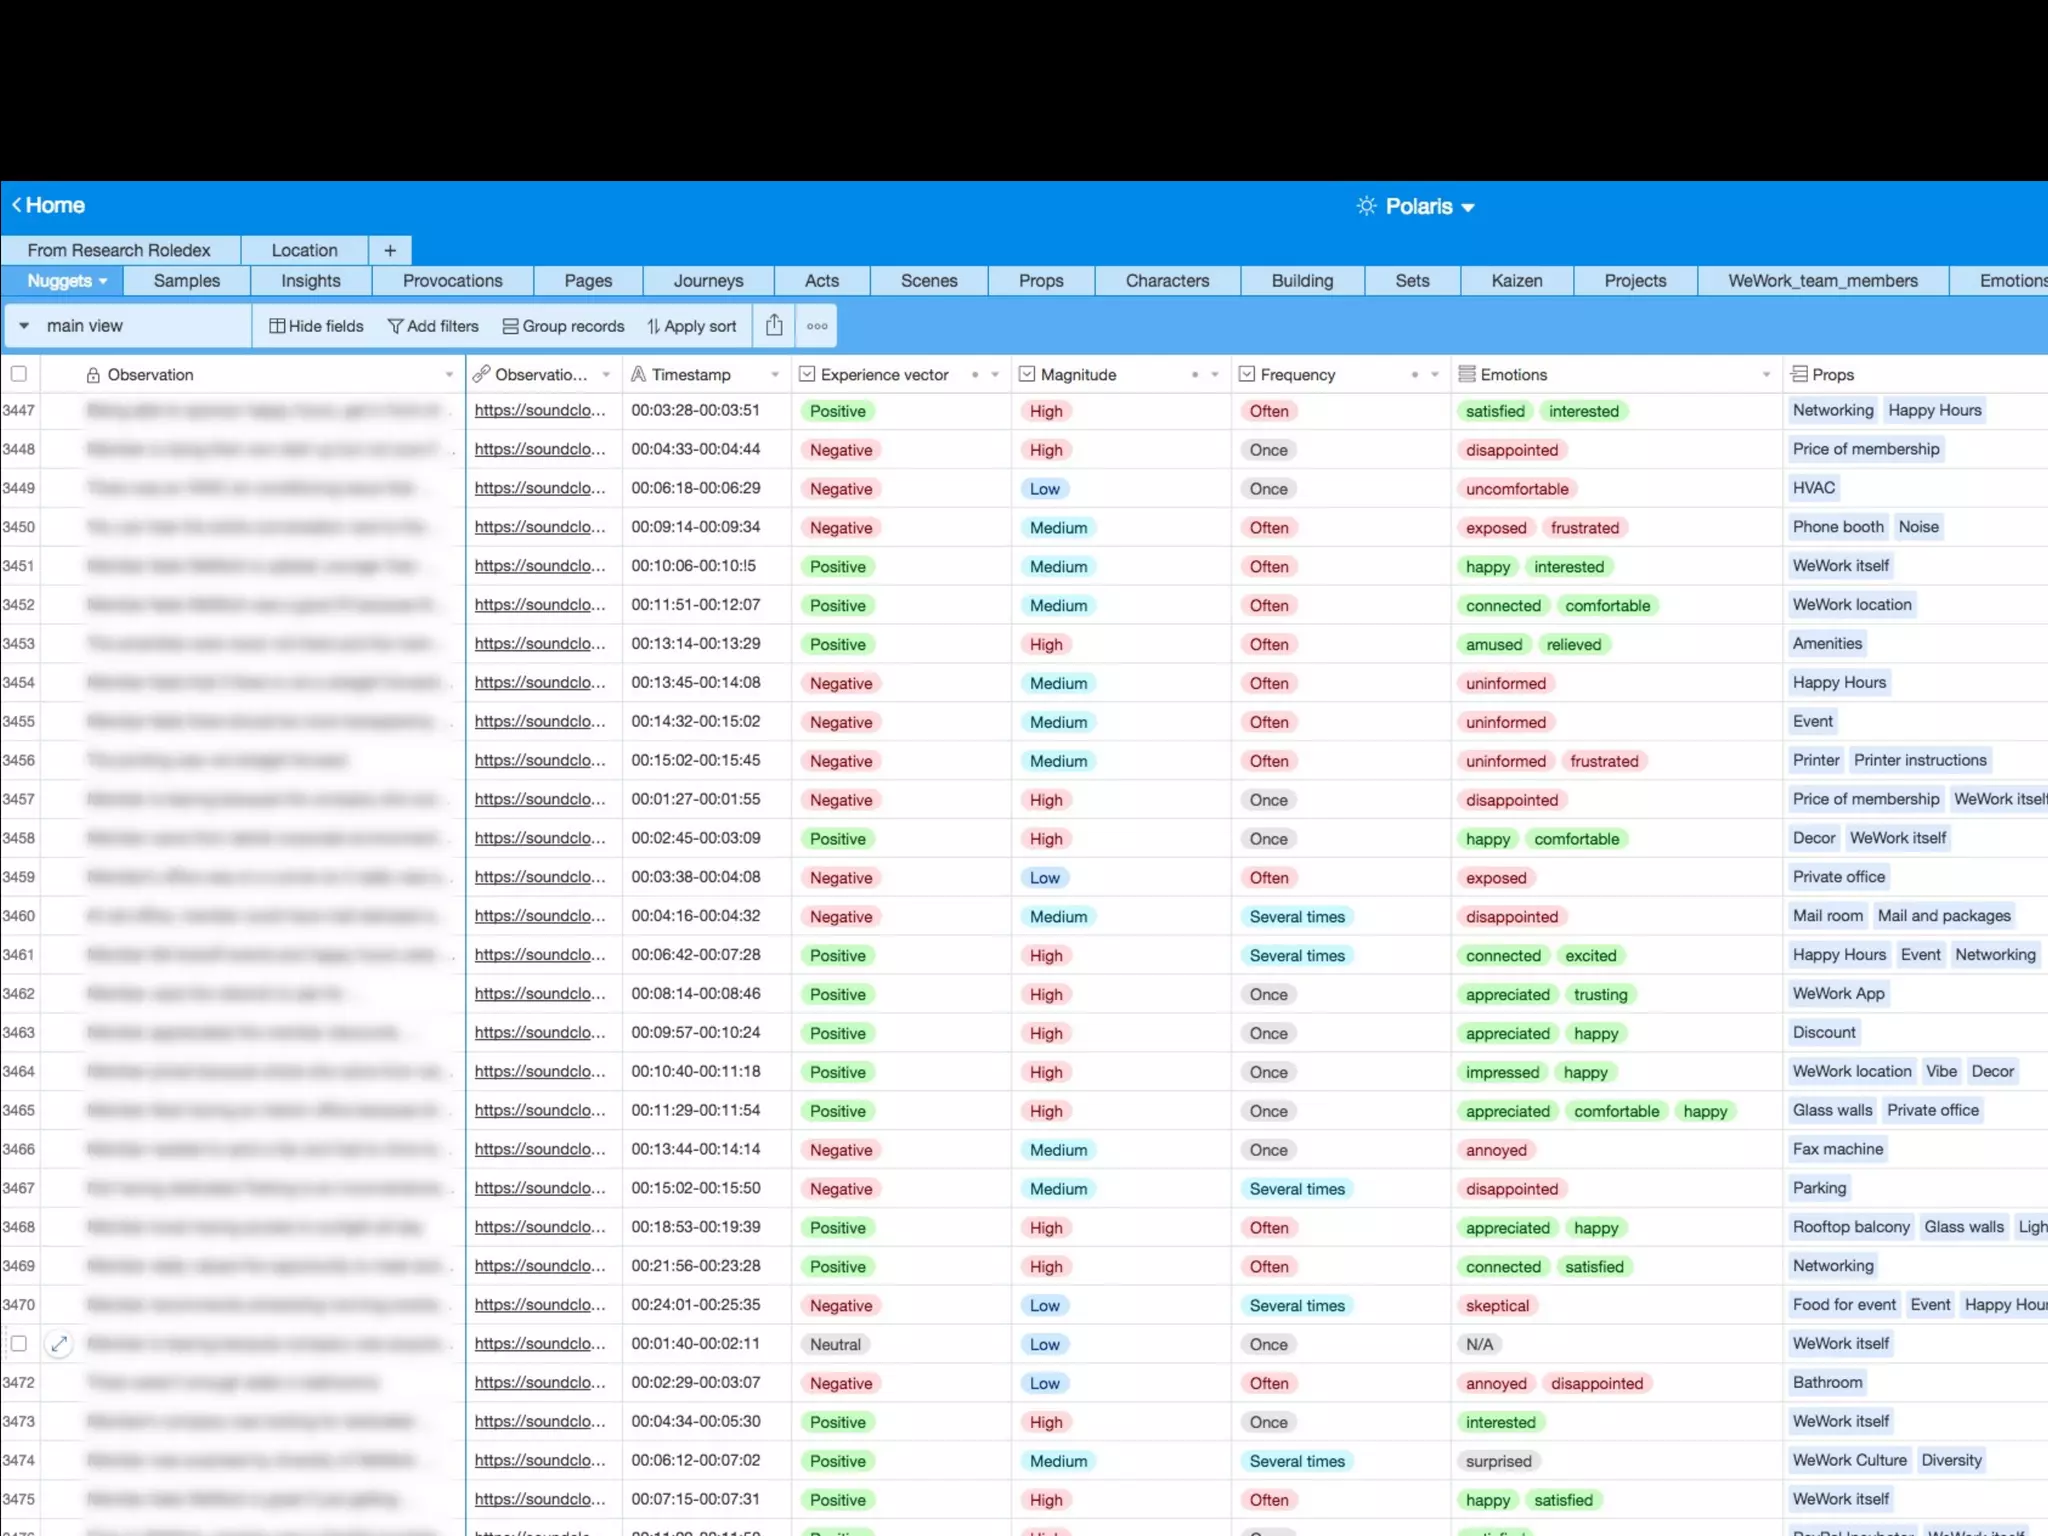Click the Hide fields button

[x=316, y=326]
